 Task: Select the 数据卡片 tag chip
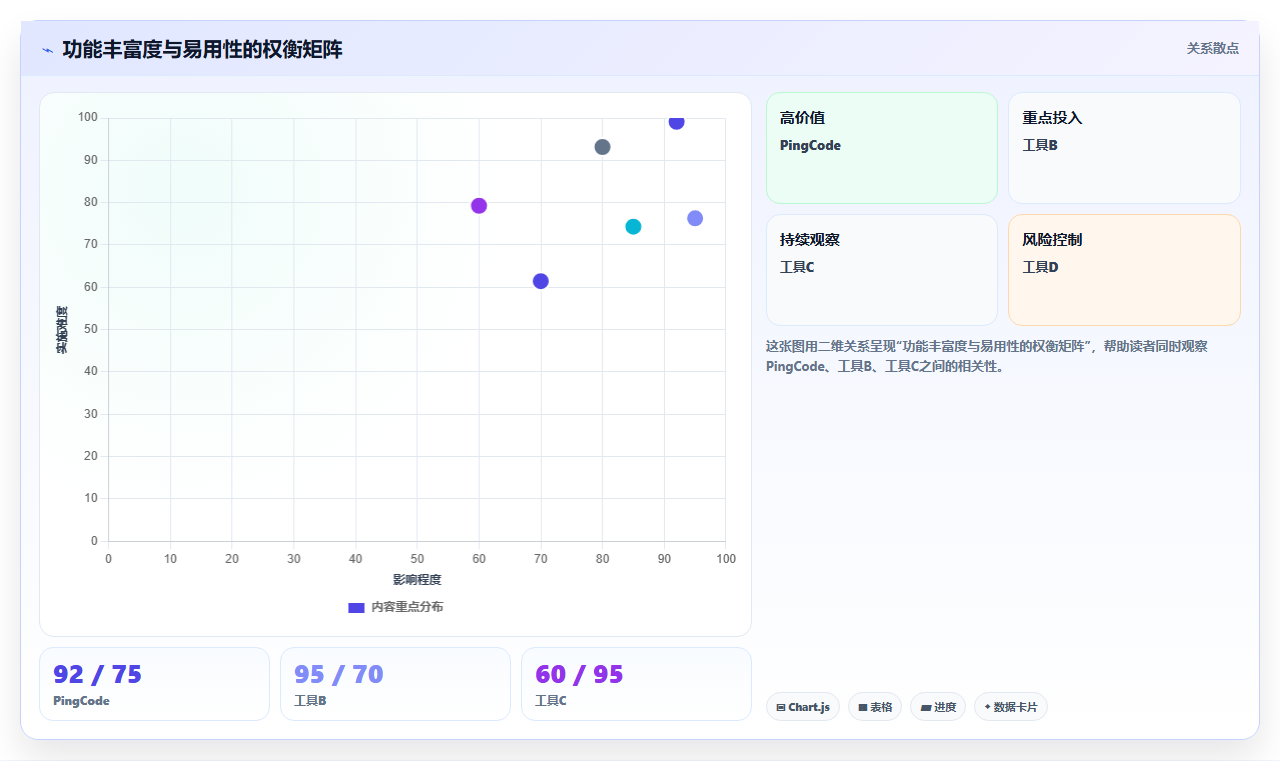(1011, 707)
